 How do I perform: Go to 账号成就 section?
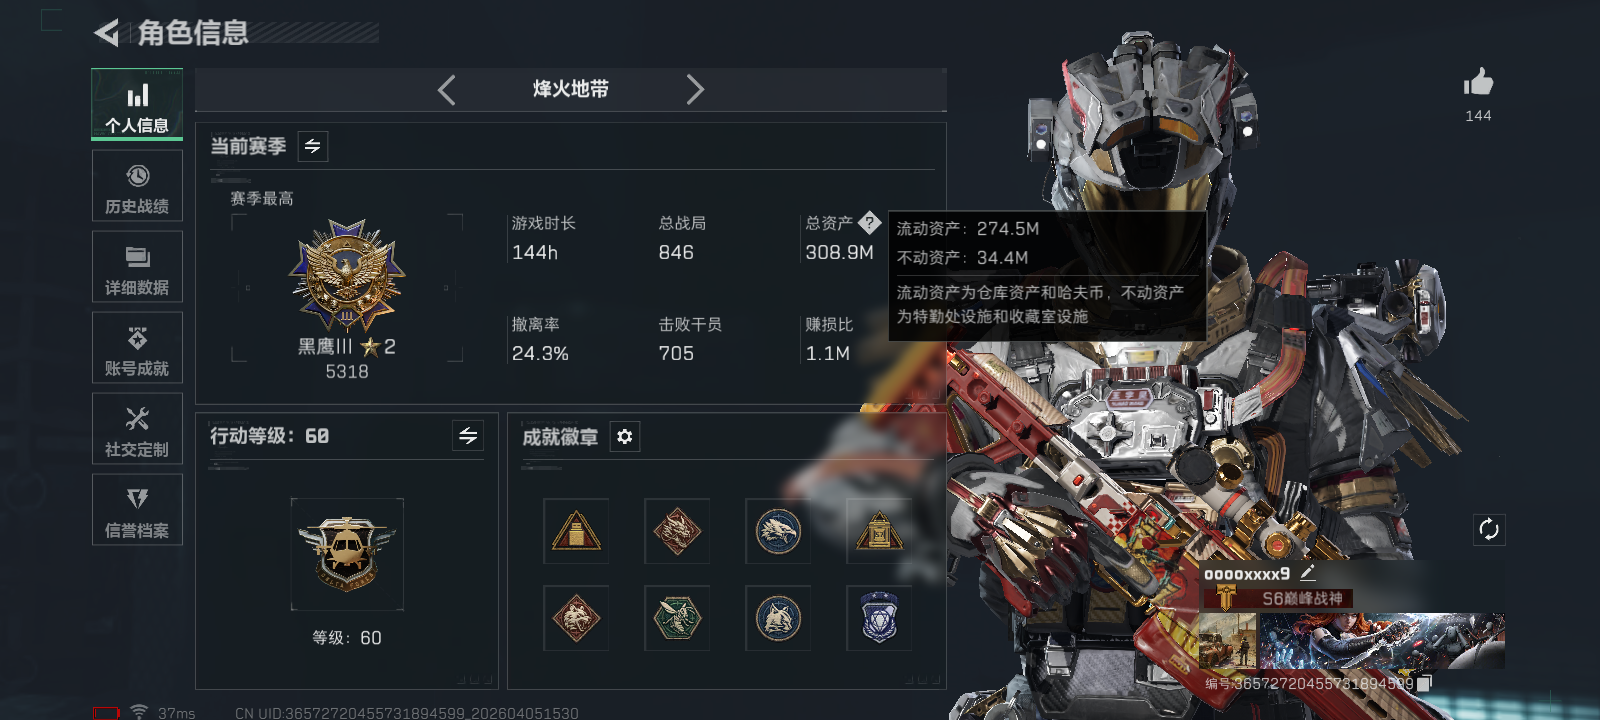click(137, 347)
